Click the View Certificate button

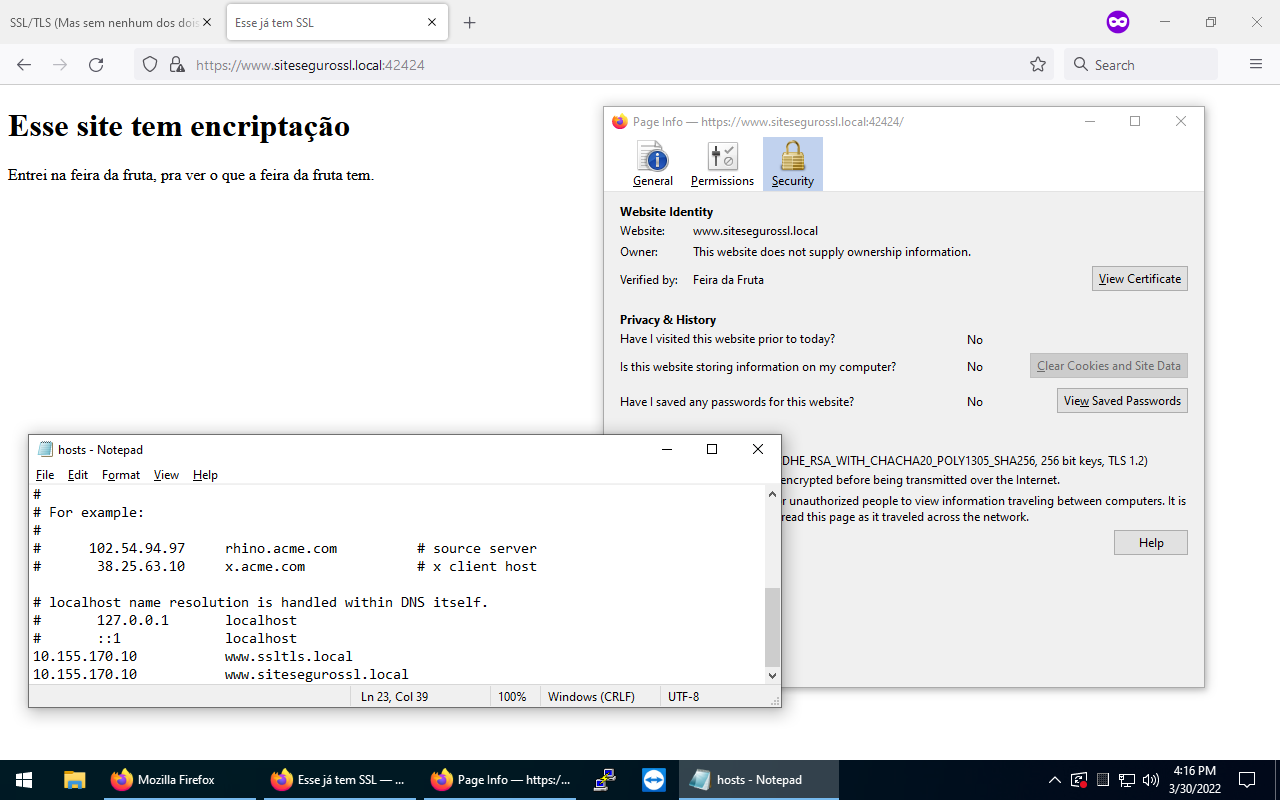pos(1139,279)
